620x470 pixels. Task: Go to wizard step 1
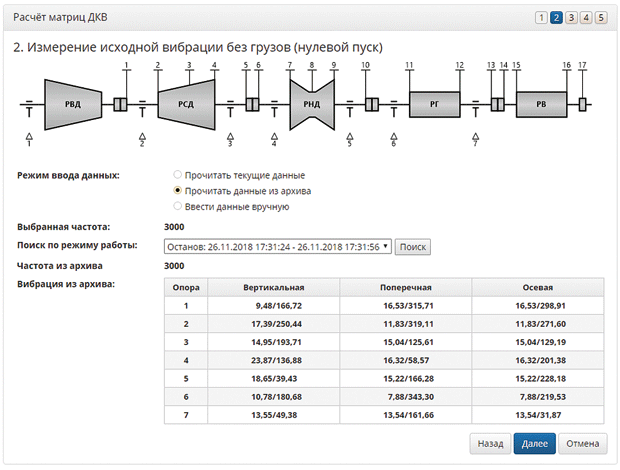[541, 17]
